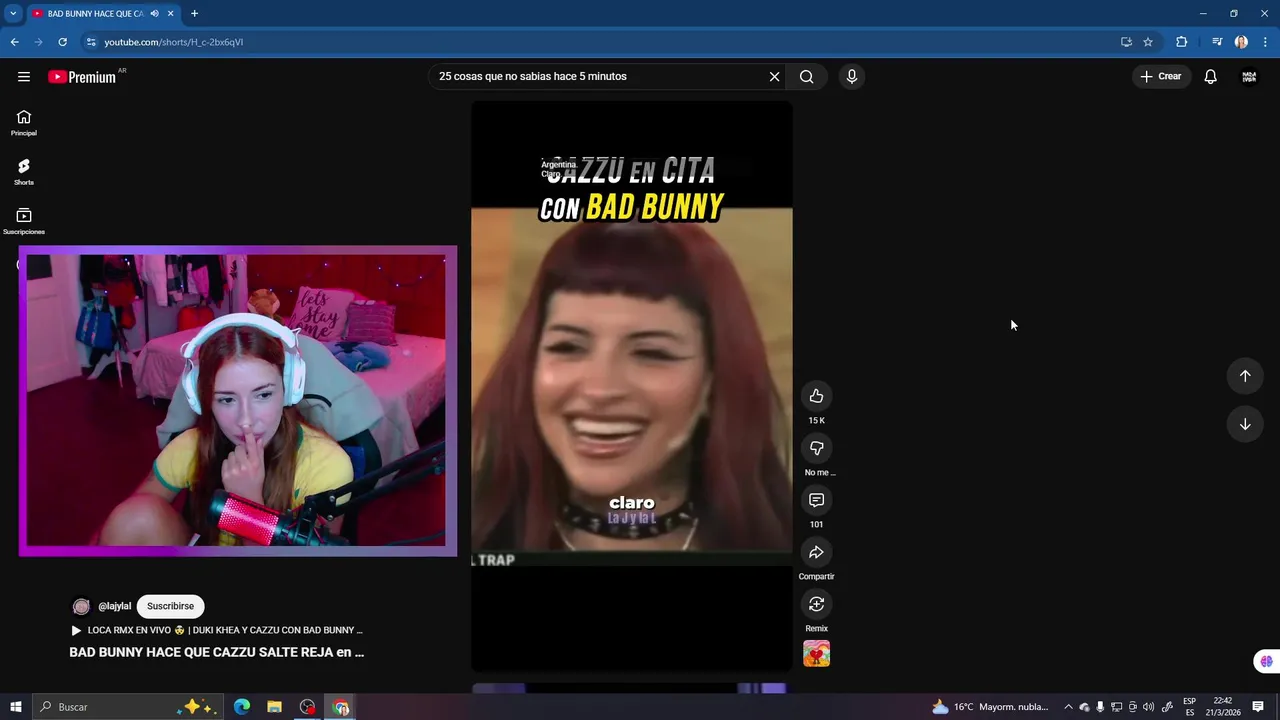The height and width of the screenshot is (720, 1280).
Task: Open YouTube notifications bell
Action: point(1210,76)
